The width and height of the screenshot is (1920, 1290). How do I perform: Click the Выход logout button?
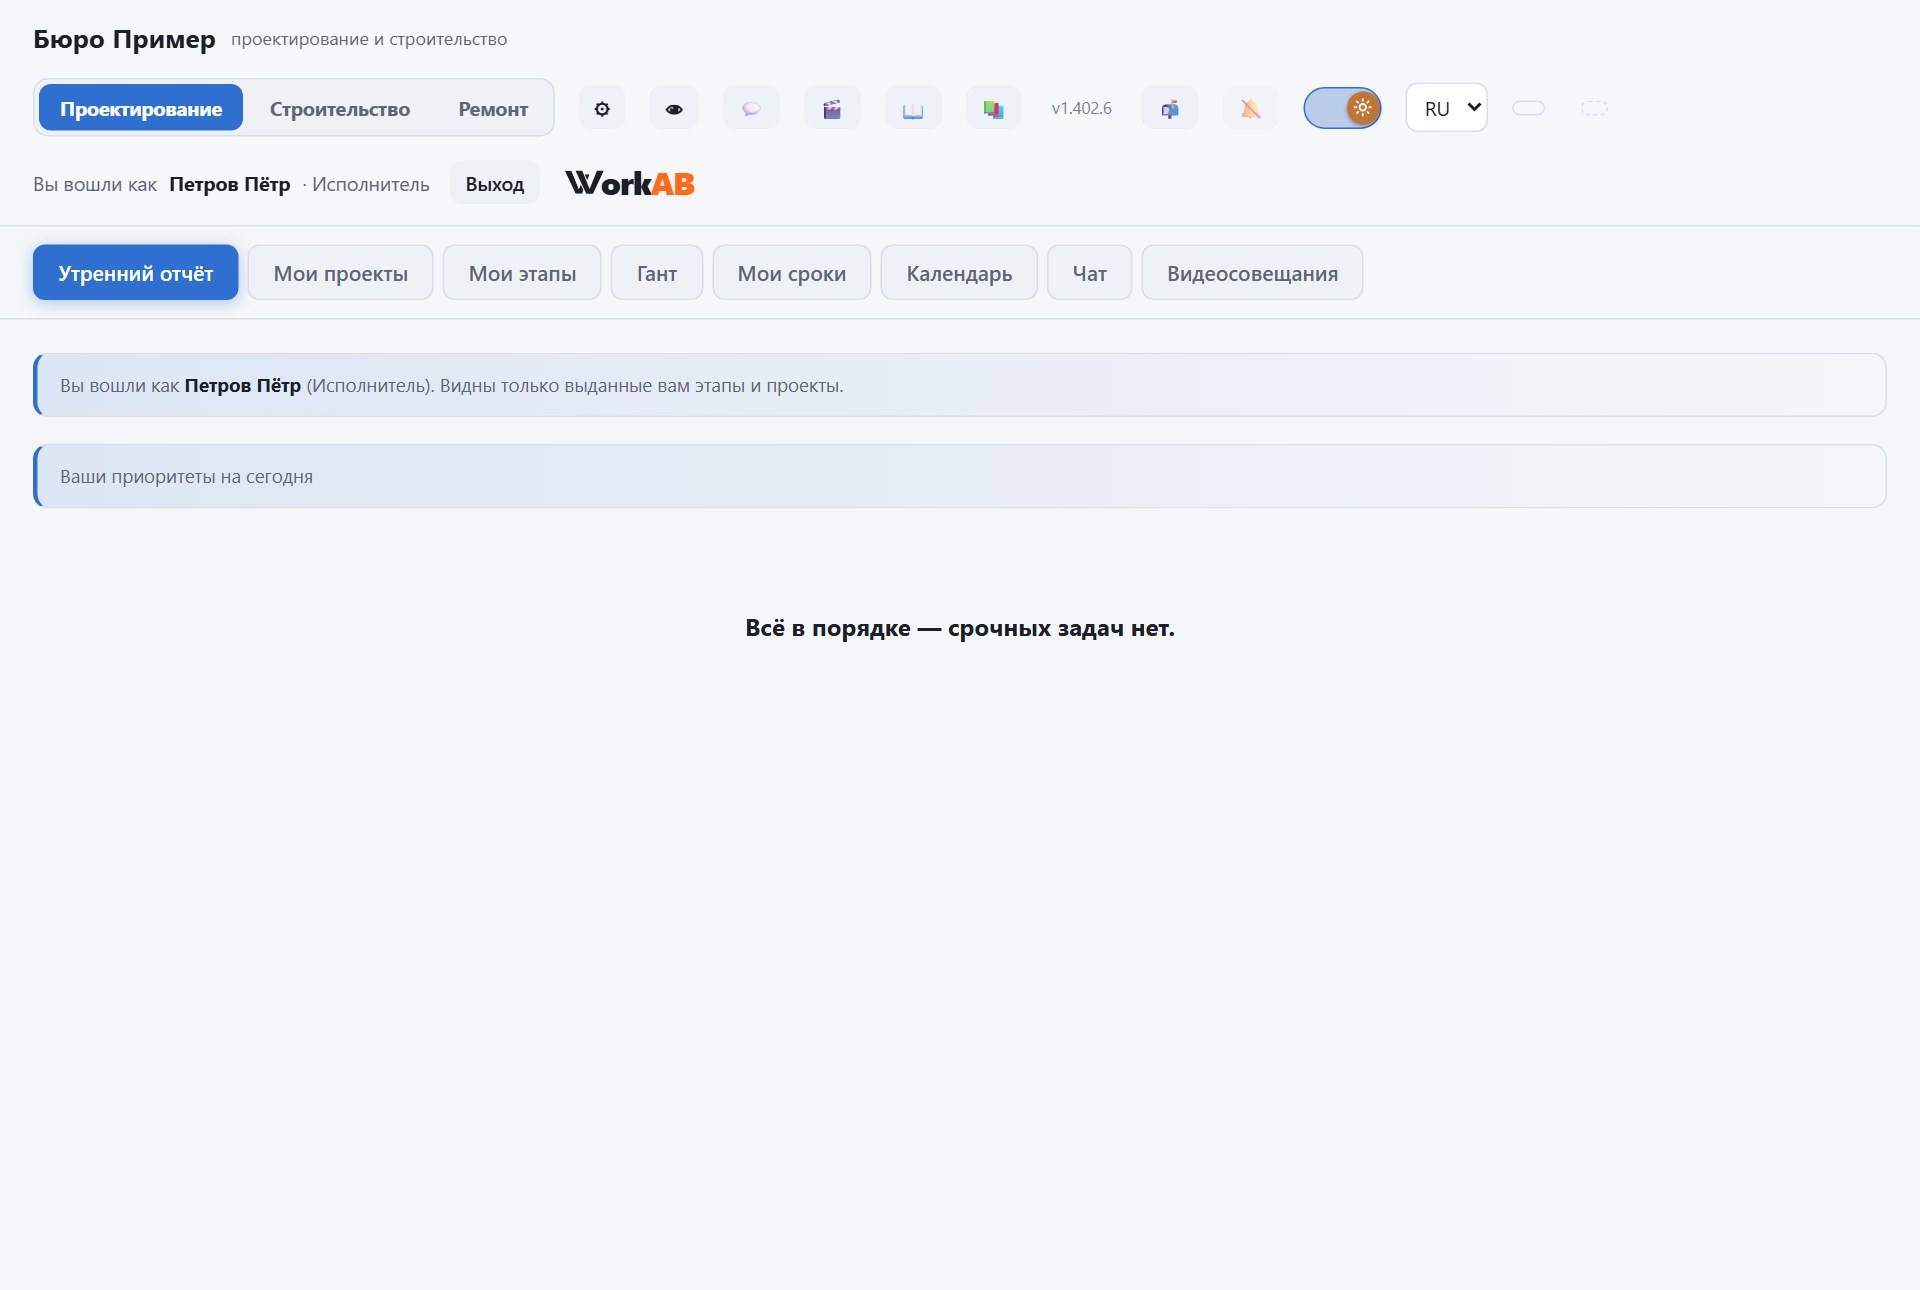click(495, 184)
